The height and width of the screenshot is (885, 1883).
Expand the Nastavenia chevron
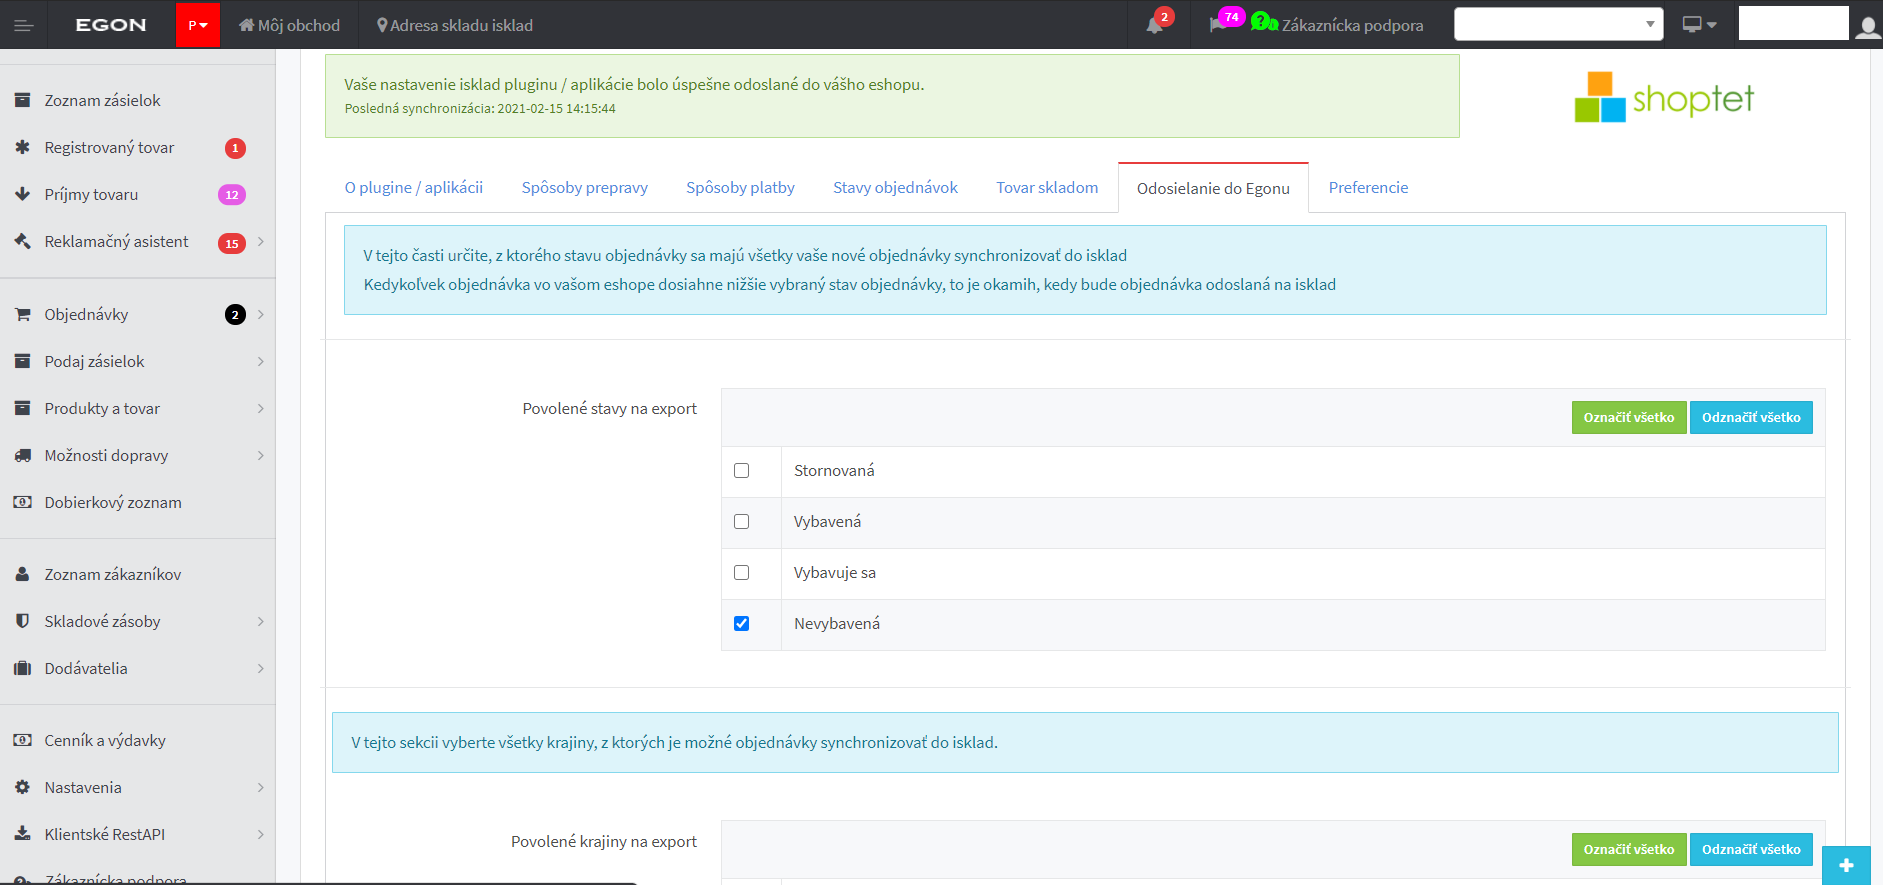pos(261,787)
